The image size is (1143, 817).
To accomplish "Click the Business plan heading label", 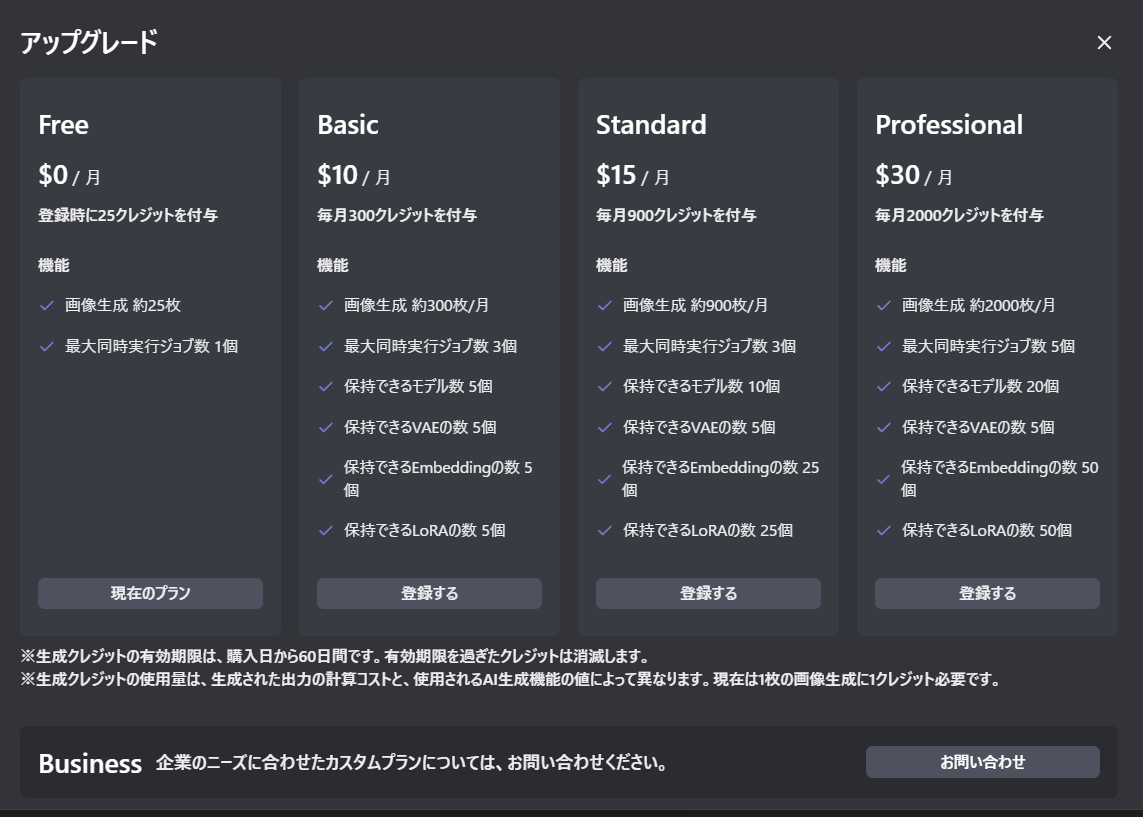I will [90, 764].
